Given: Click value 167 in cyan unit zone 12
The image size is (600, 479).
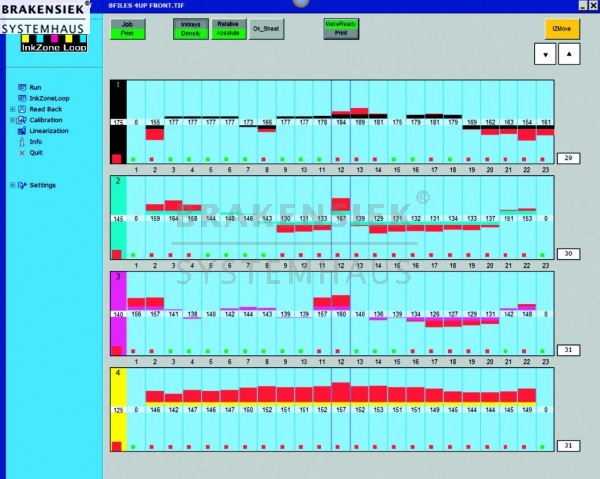Looking at the screenshot, I should (341, 218).
